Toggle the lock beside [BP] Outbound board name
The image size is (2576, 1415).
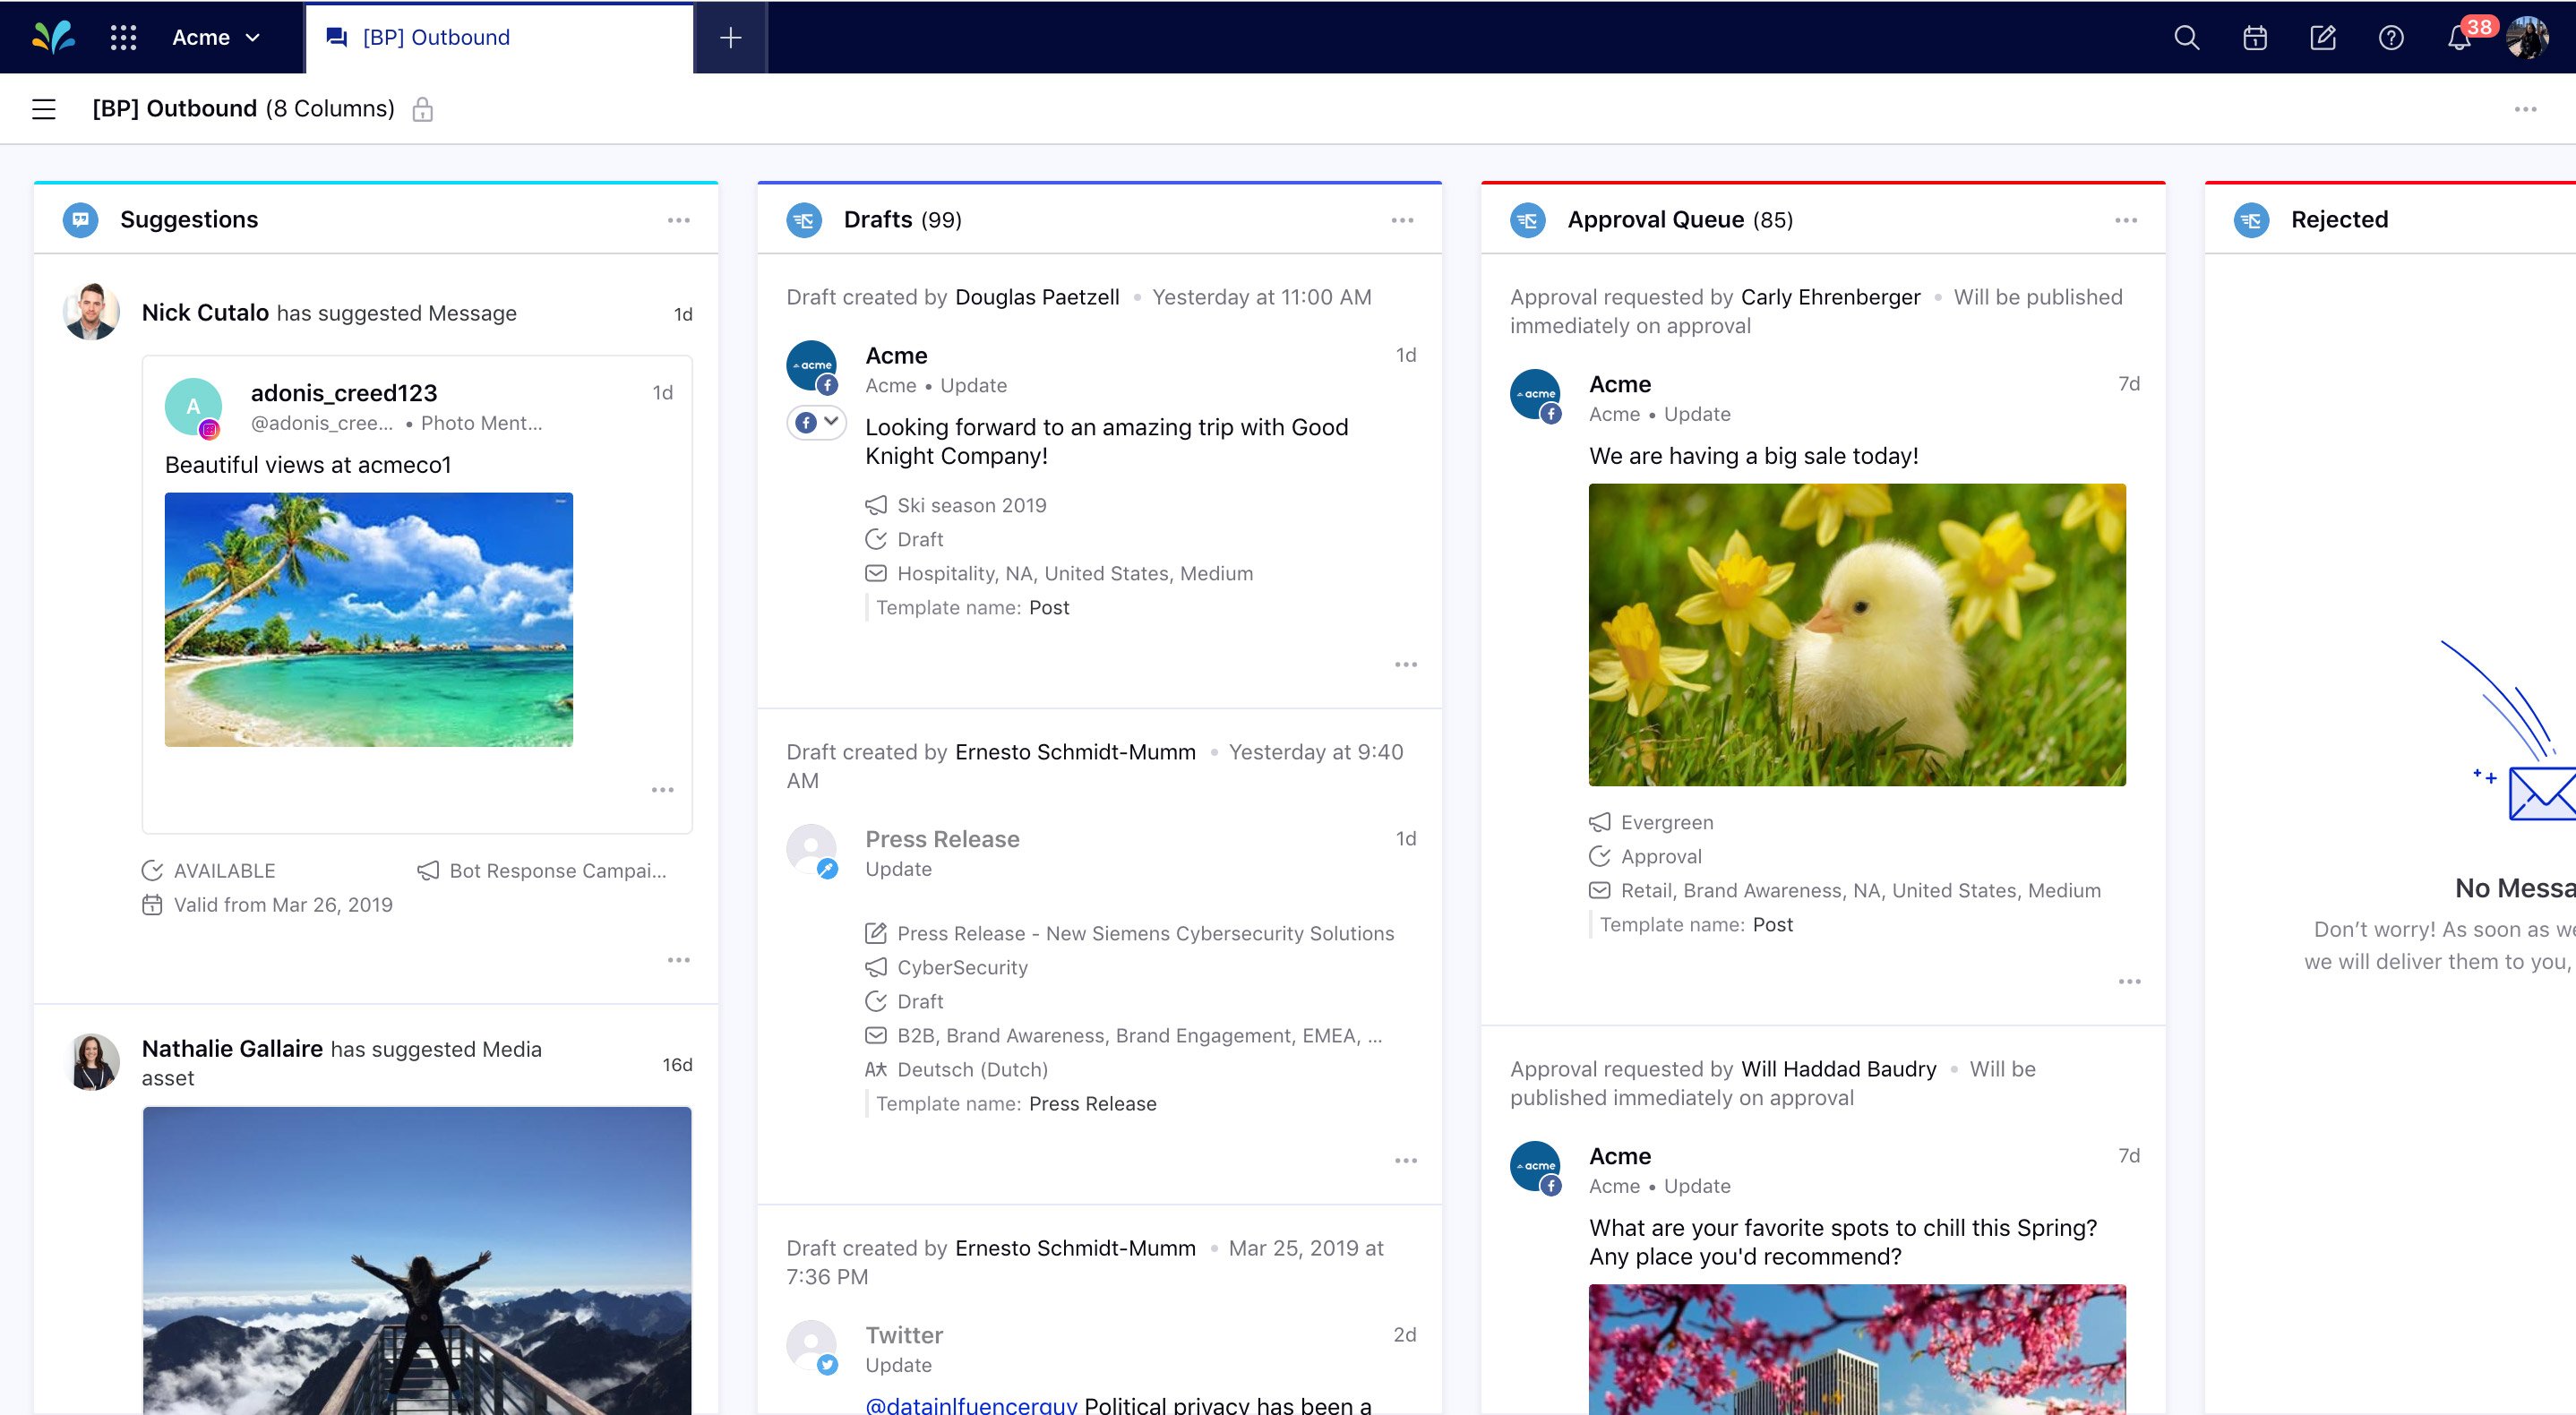(423, 108)
